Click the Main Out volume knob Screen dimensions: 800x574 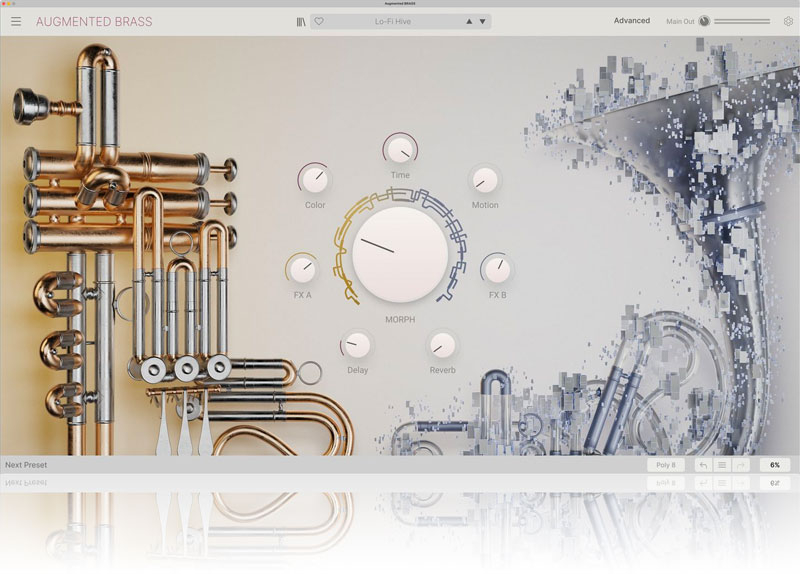[x=704, y=21]
